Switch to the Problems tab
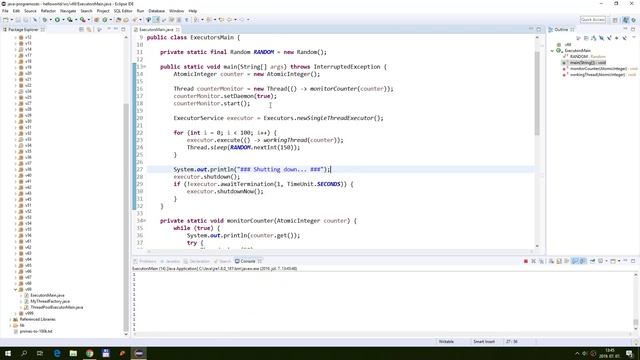 point(145,261)
